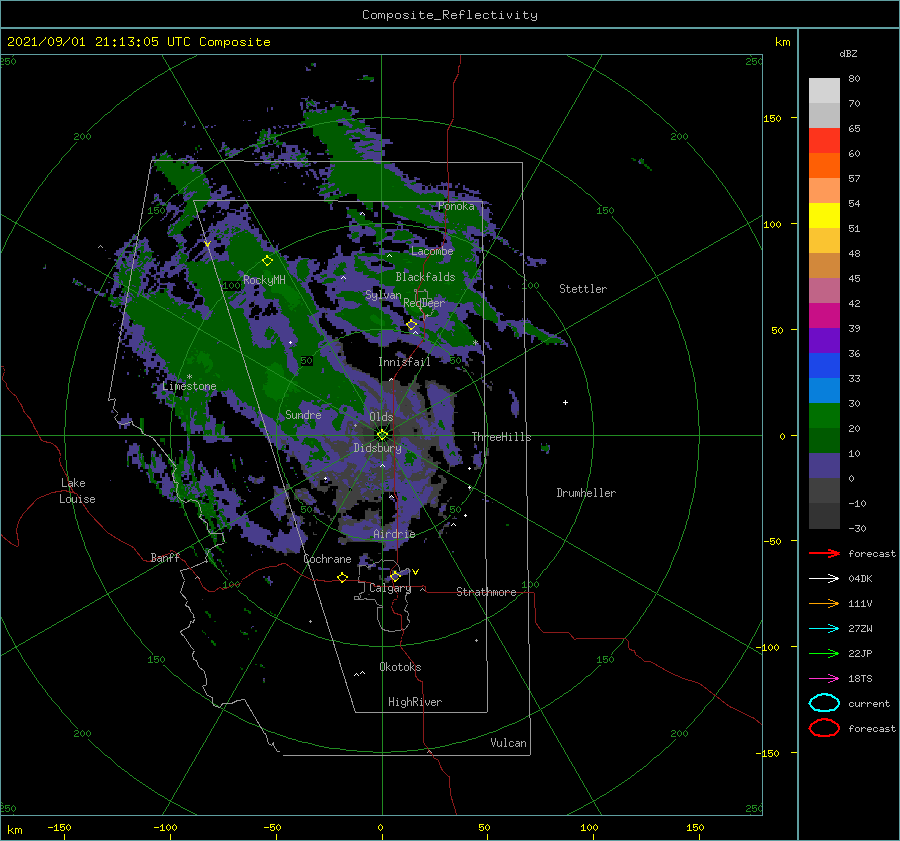
Task: Click the RockyMH map label
Action: pos(264,280)
